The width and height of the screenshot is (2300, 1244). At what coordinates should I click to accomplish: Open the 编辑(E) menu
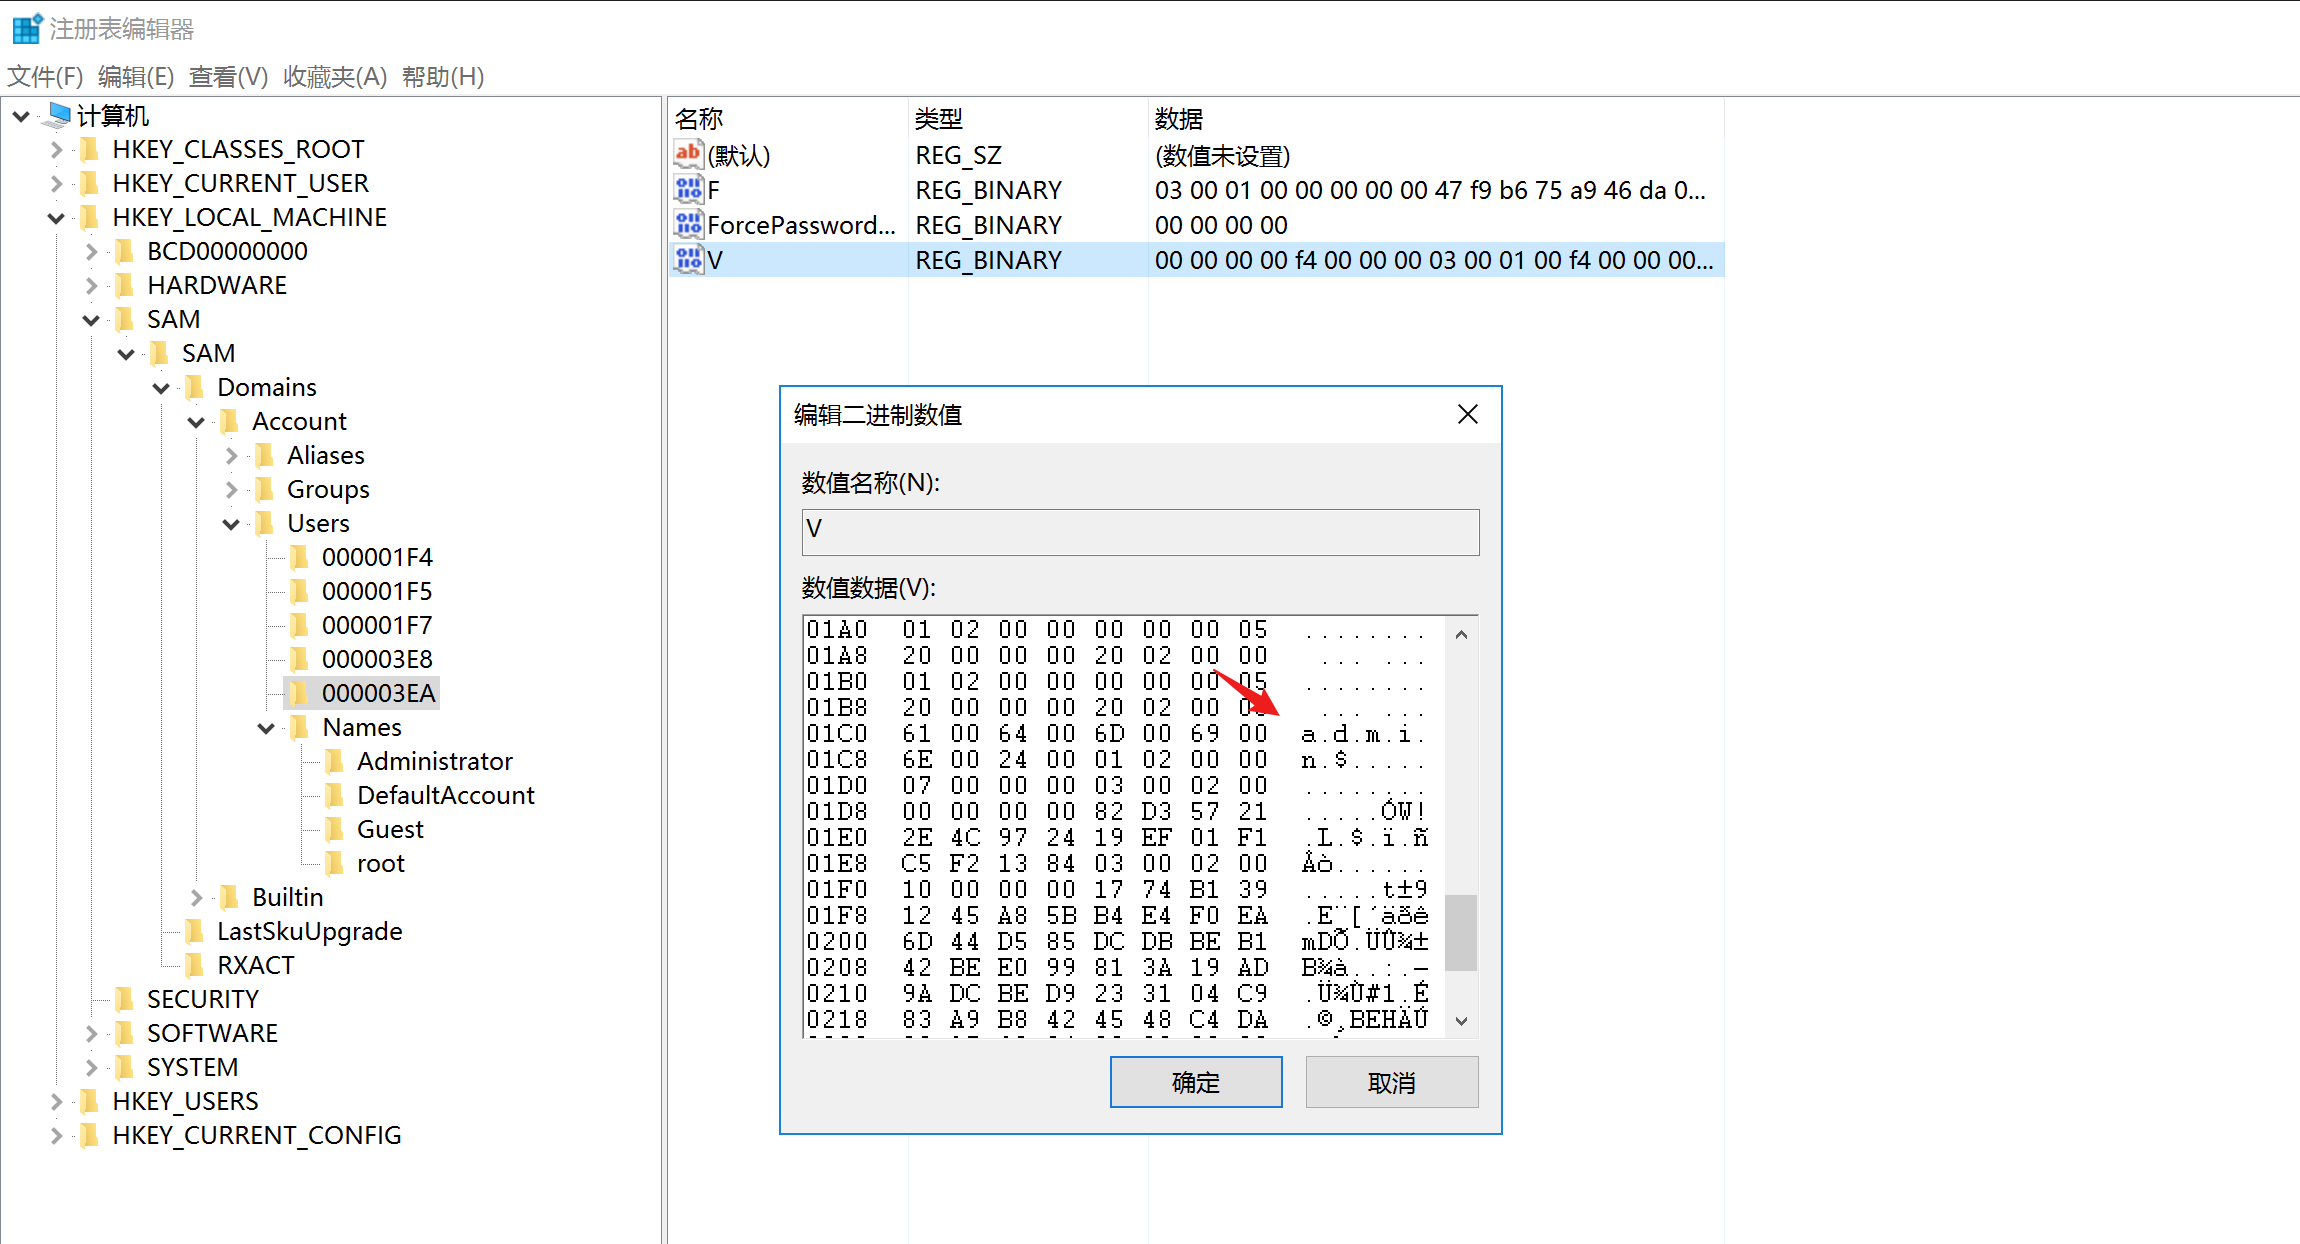pyautogui.click(x=136, y=77)
